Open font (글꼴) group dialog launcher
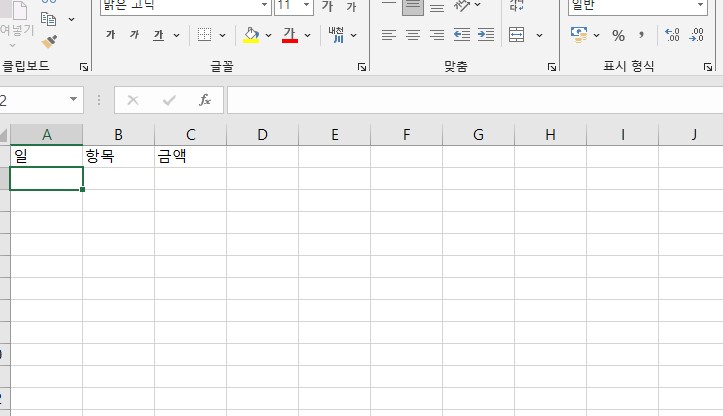The height and width of the screenshot is (416, 723). [x=362, y=67]
